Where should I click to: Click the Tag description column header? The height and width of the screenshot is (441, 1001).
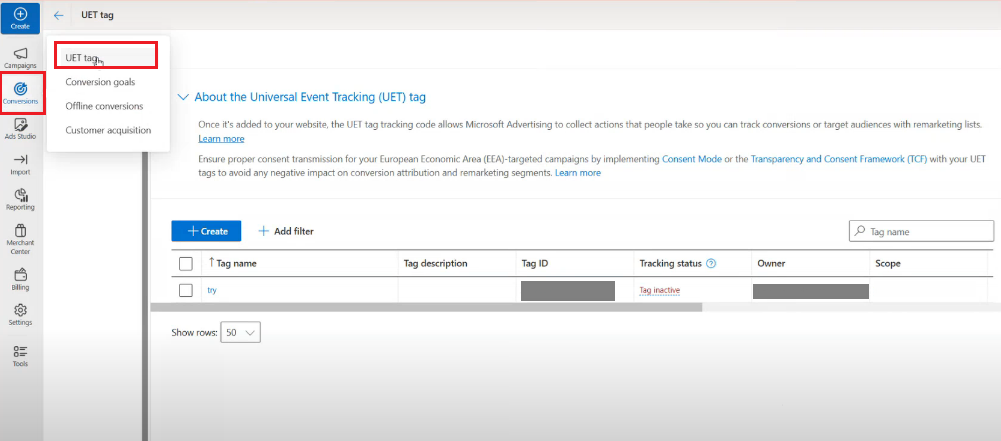click(x=436, y=263)
